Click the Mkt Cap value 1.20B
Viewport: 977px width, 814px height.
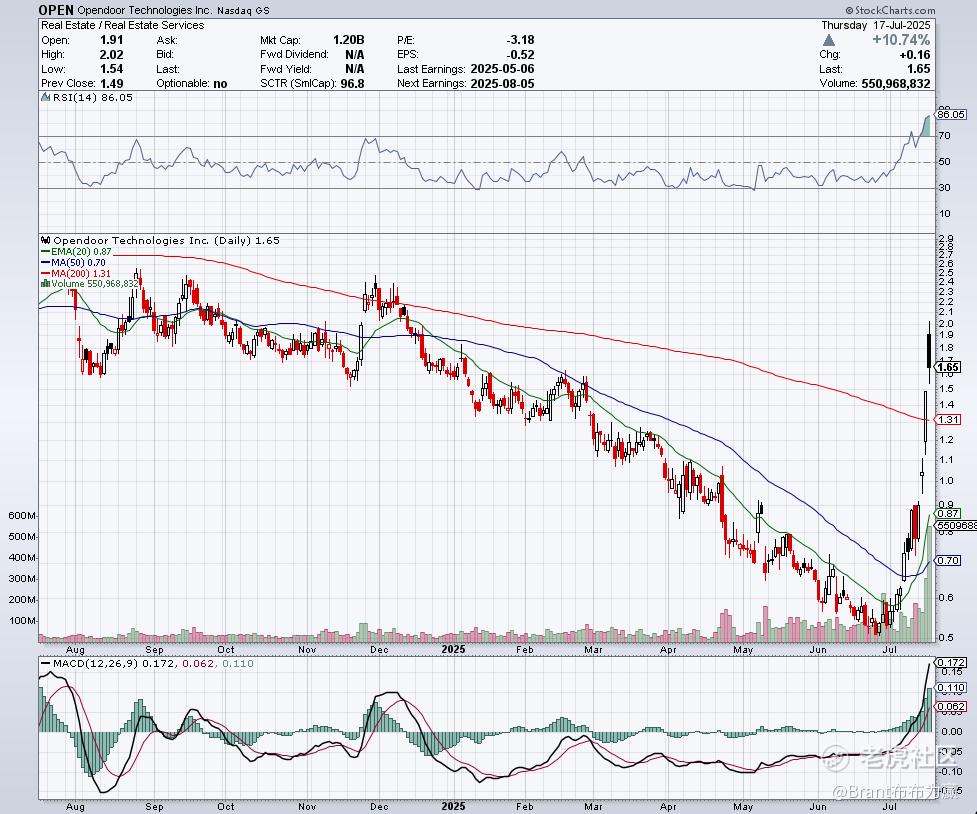click(x=348, y=40)
